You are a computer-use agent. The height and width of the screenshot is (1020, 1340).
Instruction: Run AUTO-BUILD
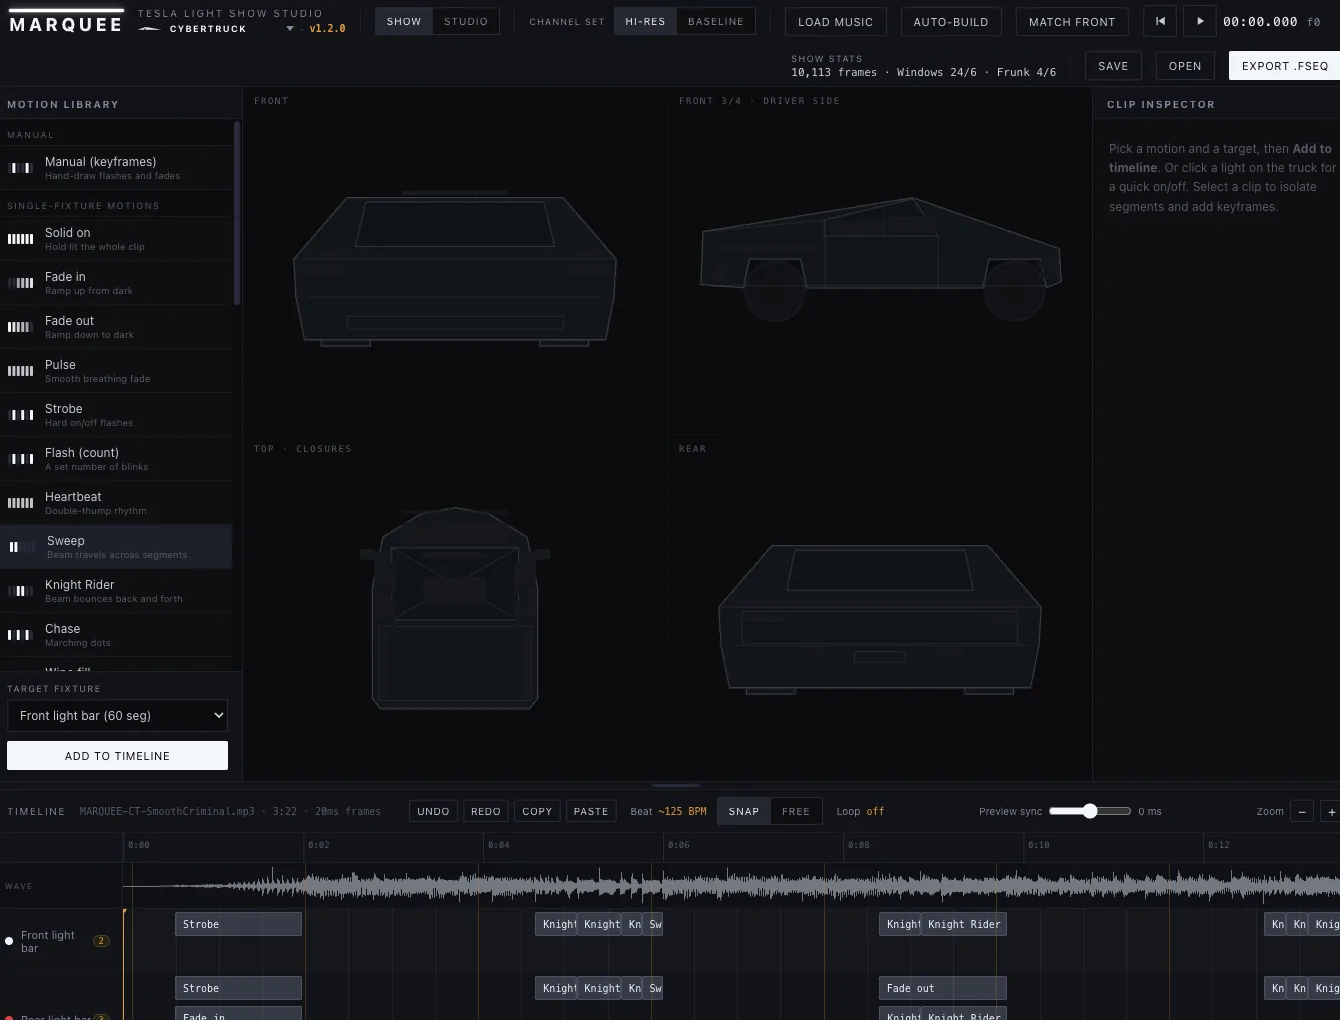(951, 21)
